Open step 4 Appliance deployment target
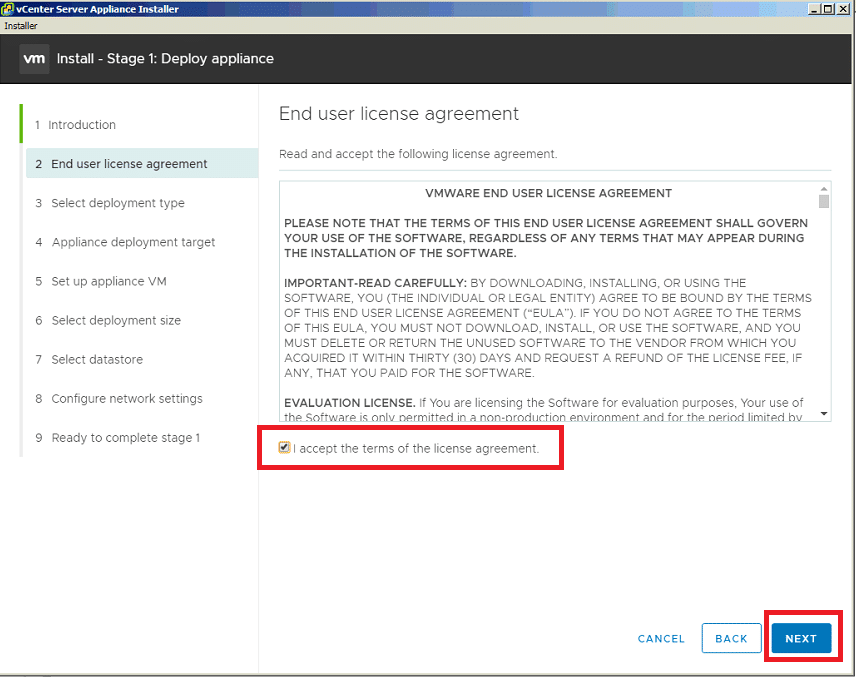Viewport: 856px width, 677px height. pos(125,242)
